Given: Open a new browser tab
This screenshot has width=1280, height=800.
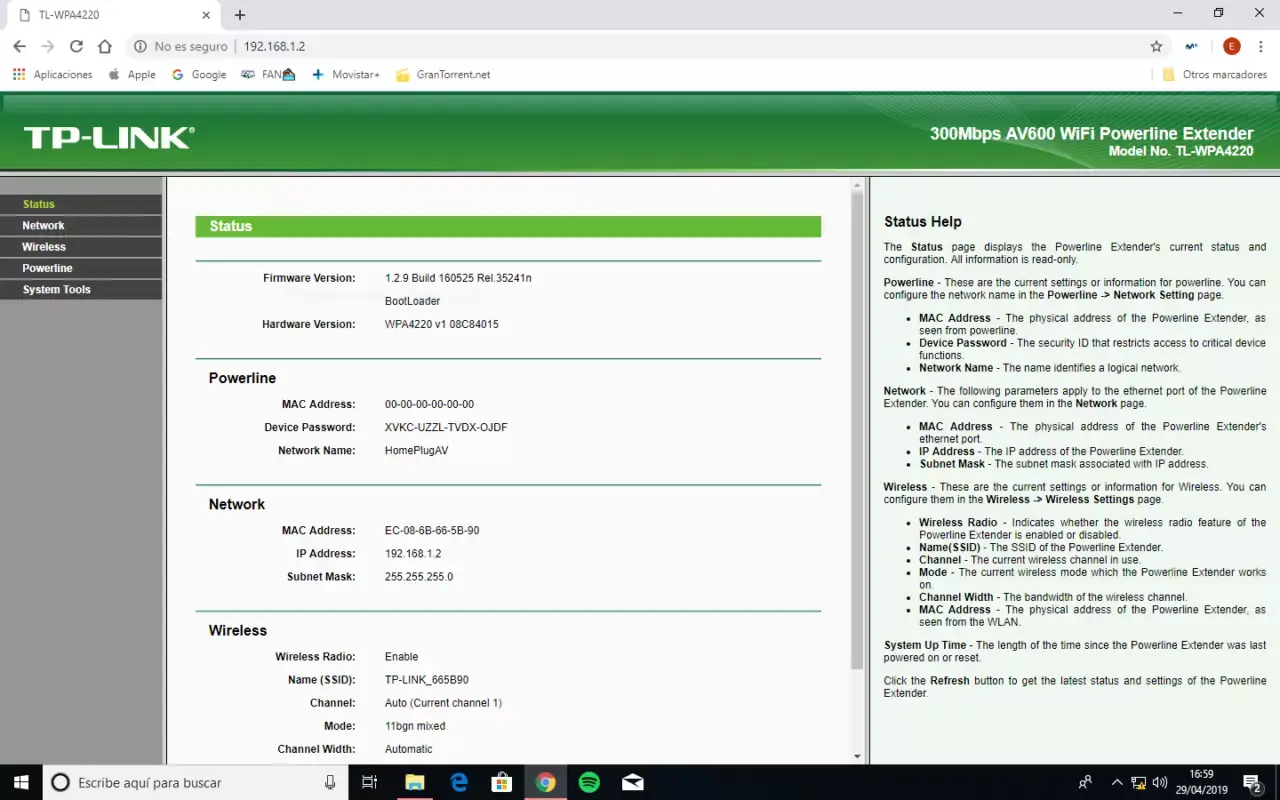Looking at the screenshot, I should pos(240,15).
